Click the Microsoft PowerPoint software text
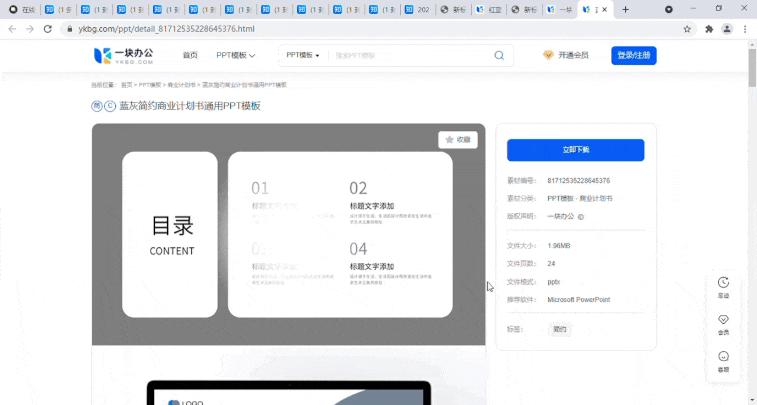757x405 pixels. [578, 300]
